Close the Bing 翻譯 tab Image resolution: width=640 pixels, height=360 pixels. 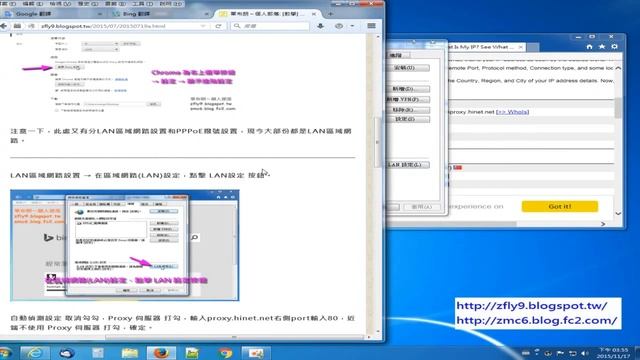tap(207, 14)
